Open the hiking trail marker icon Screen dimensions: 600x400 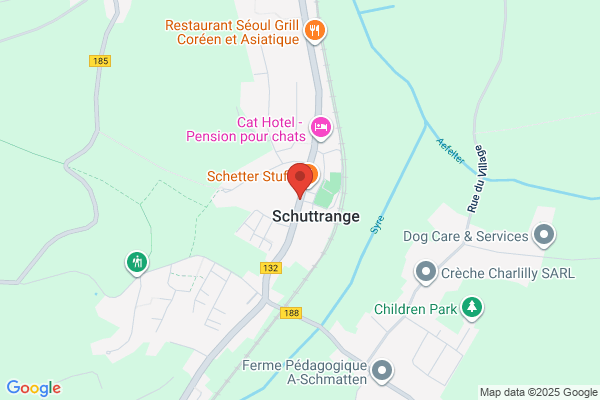click(137, 263)
